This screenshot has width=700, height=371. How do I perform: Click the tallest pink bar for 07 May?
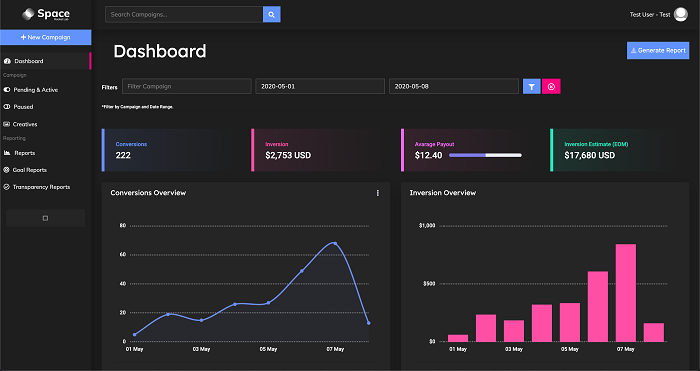coord(625,293)
